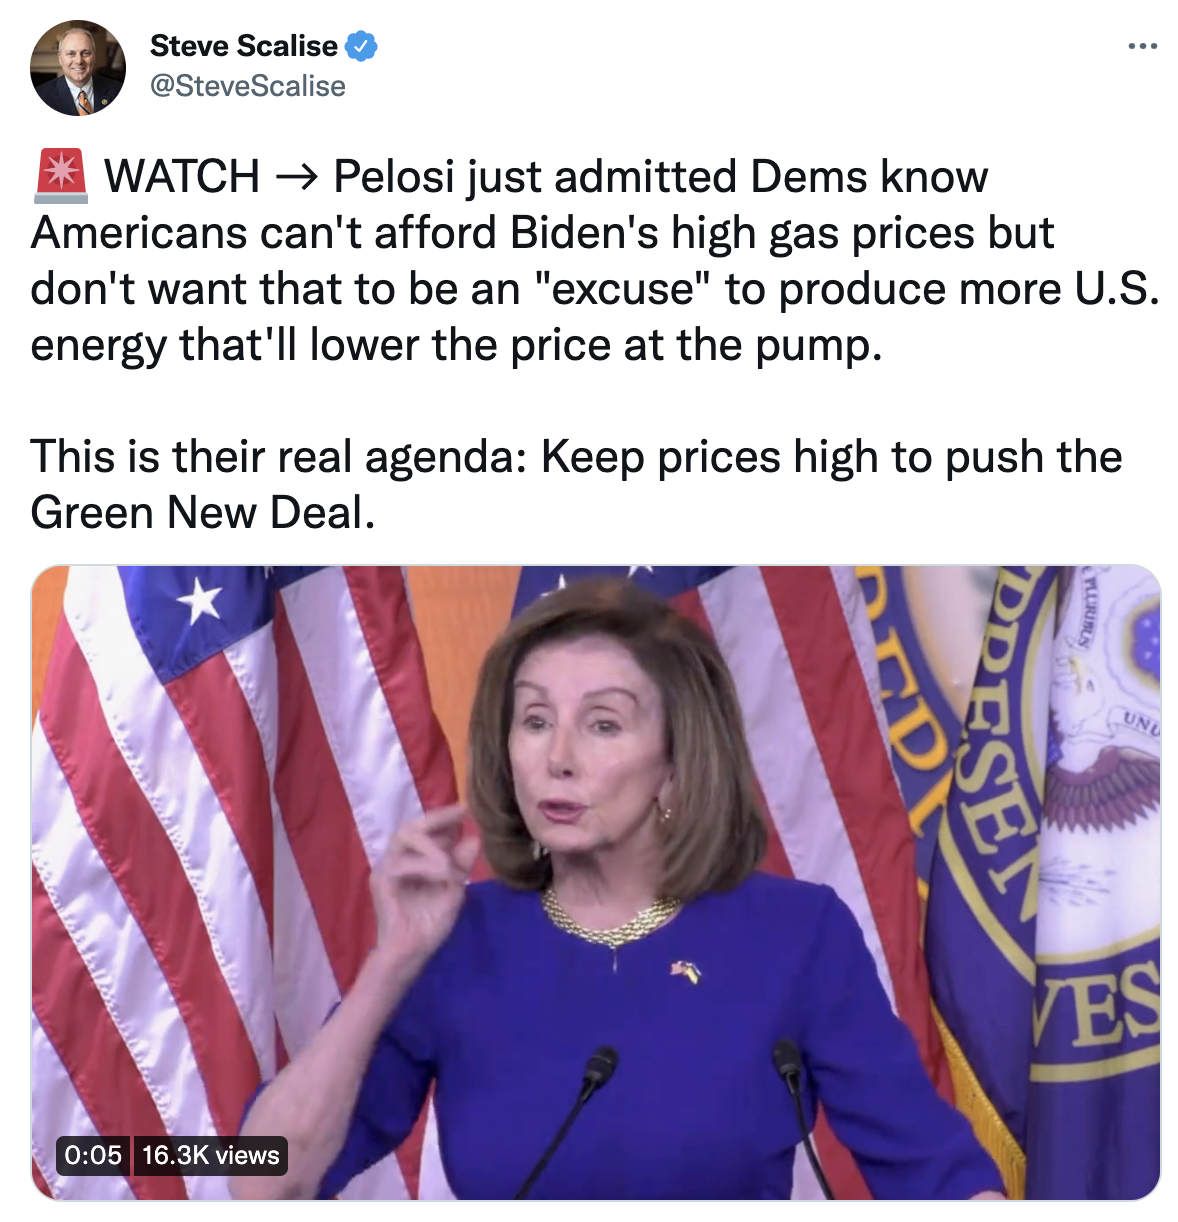This screenshot has width=1178, height=1222.
Task: Play the Pelosi video
Action: (596, 883)
